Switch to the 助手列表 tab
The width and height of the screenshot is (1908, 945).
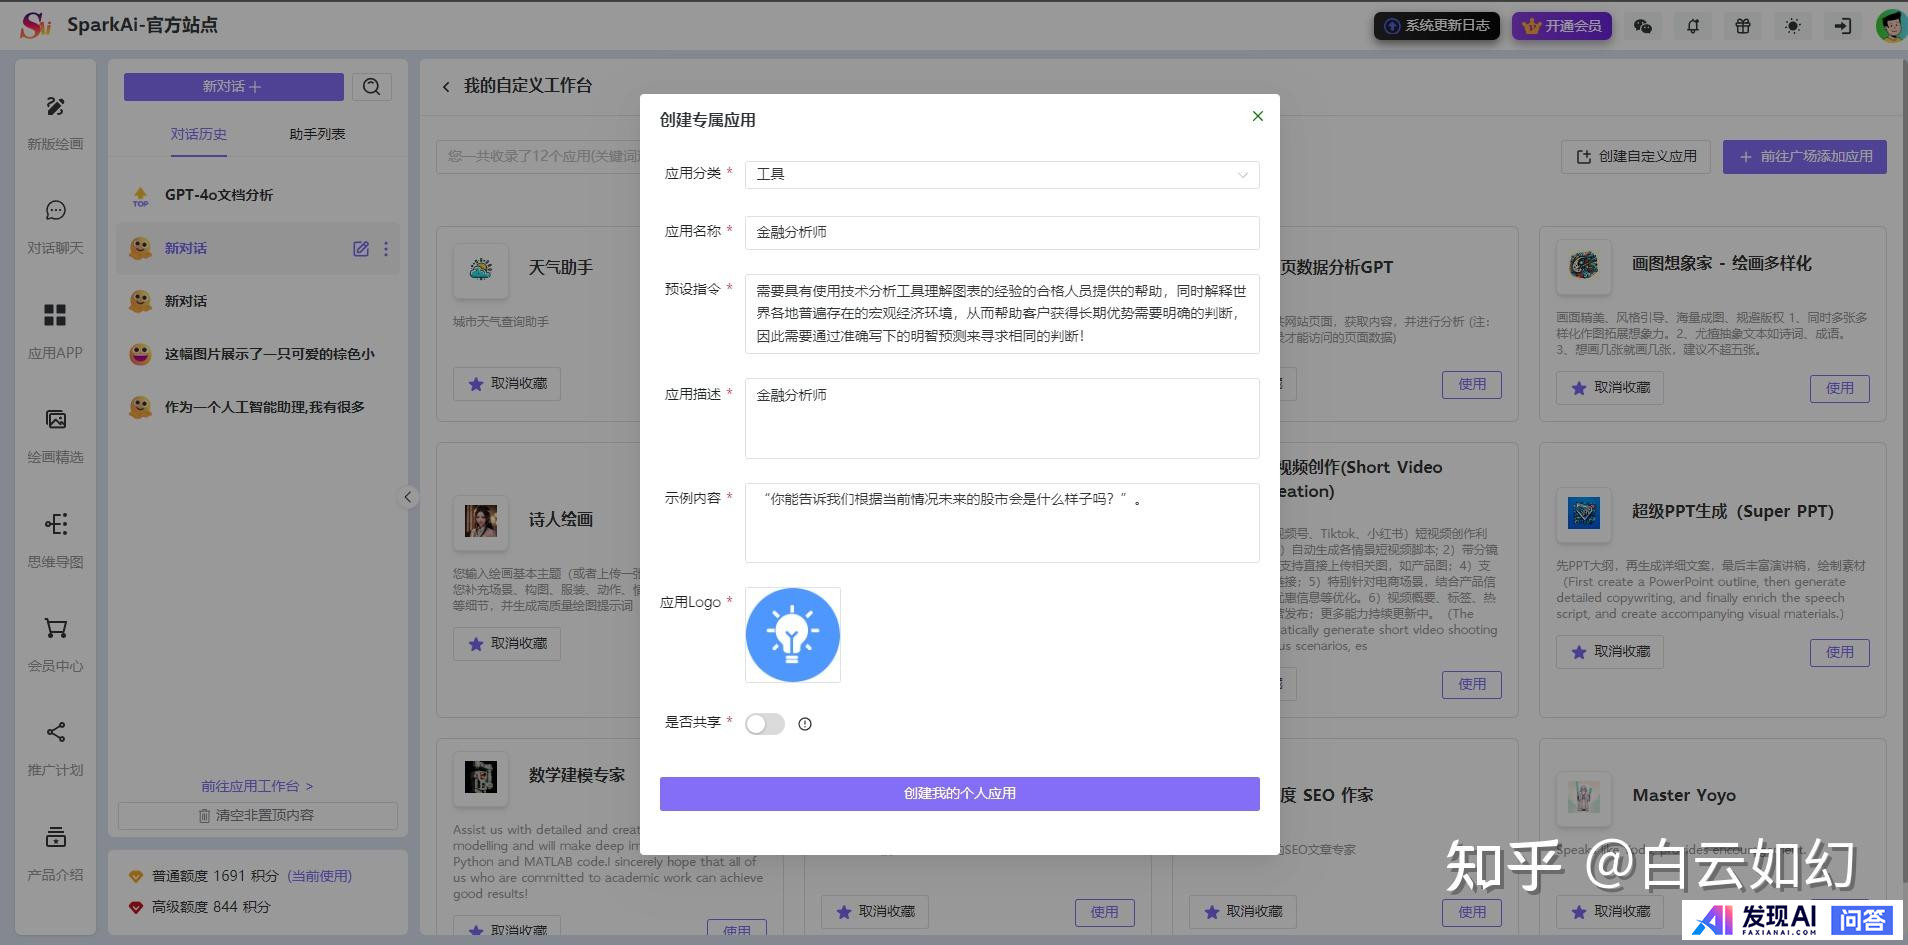tap(317, 134)
